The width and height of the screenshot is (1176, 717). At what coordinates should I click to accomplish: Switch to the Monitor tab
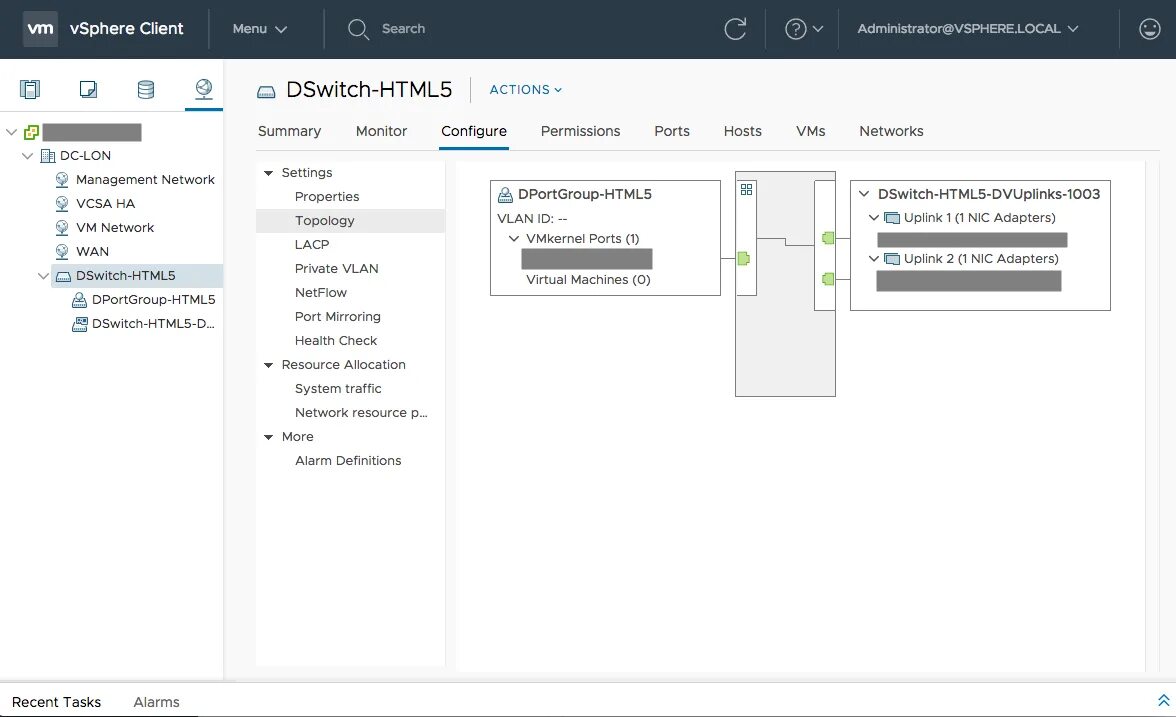tap(381, 131)
